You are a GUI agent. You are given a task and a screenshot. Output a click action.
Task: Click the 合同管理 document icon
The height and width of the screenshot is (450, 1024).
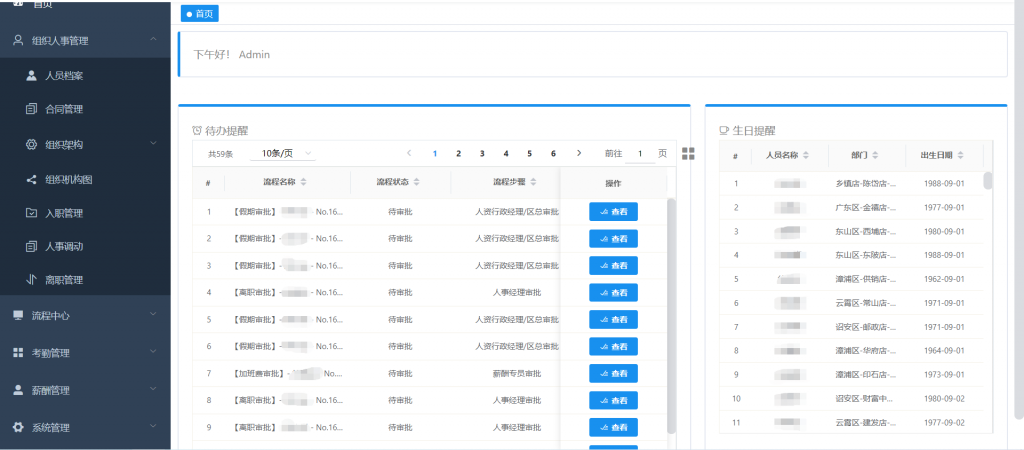coord(31,109)
